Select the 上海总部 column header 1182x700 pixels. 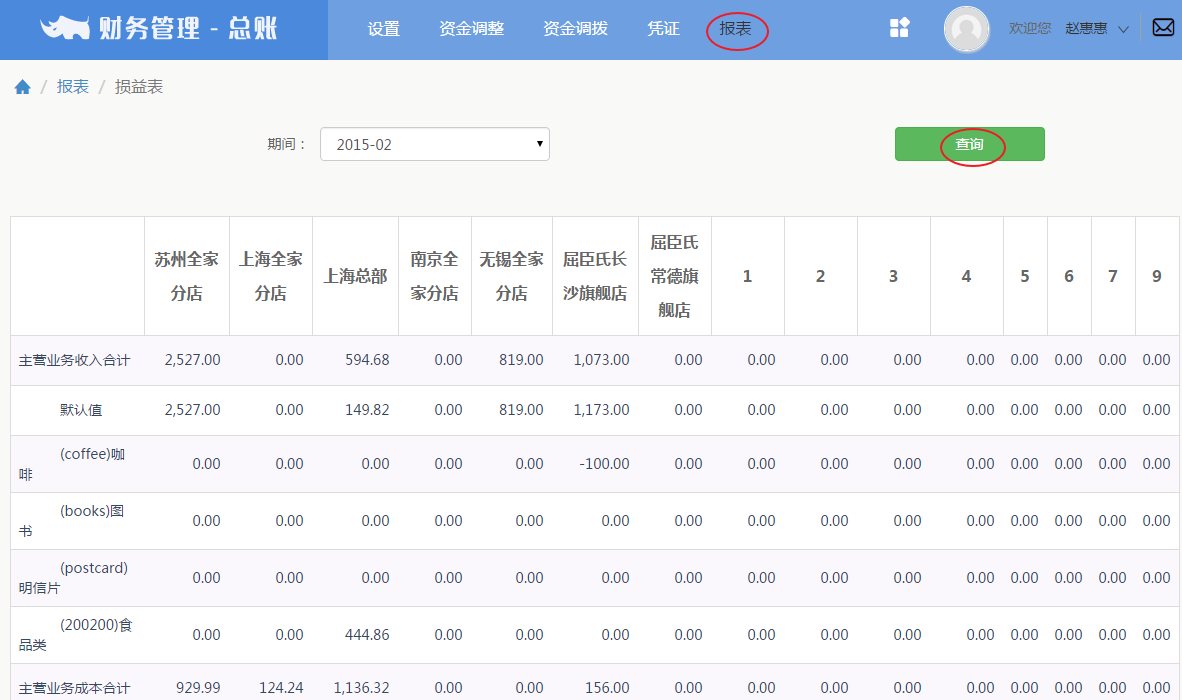click(355, 276)
